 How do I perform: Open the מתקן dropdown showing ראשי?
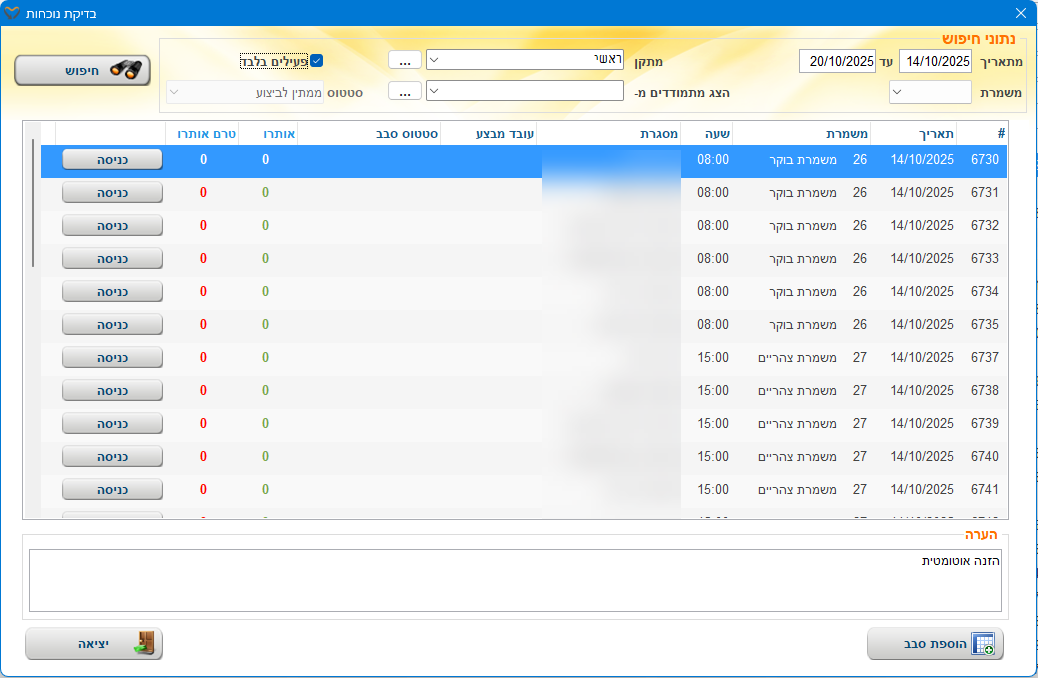tap(525, 60)
